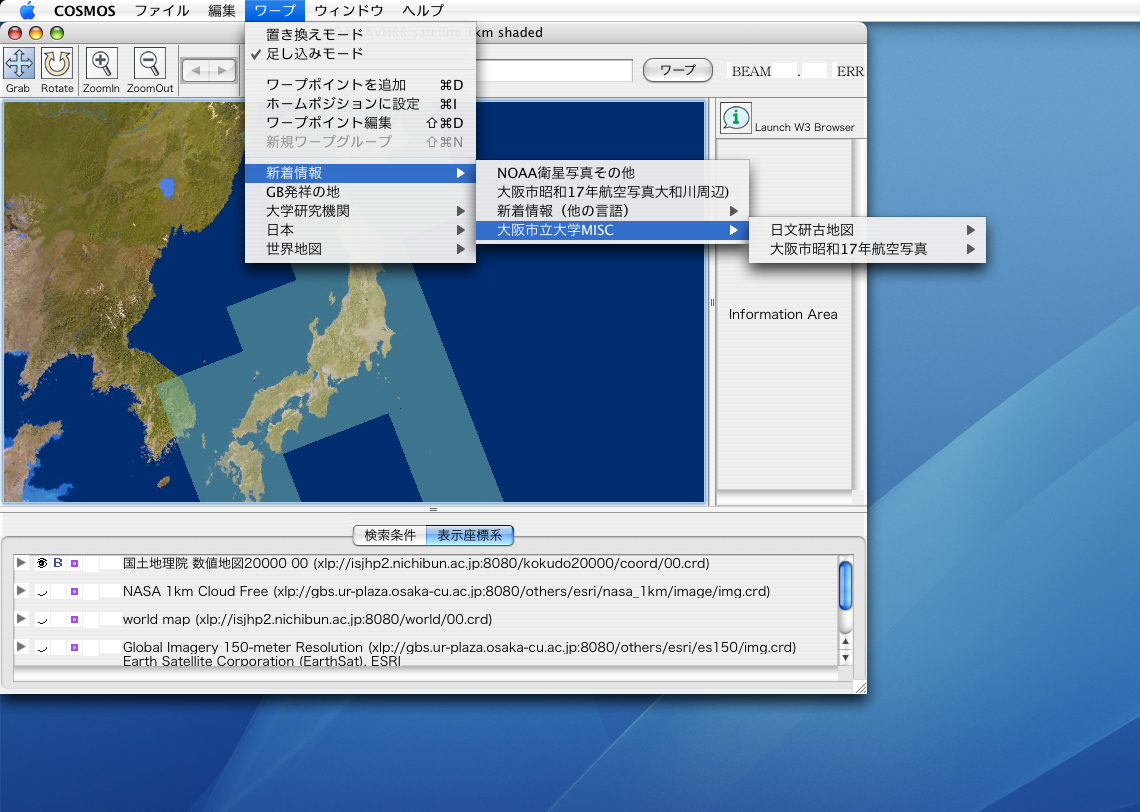
Task: Toggle visibility of Global Imagery 150-meter layer
Action: click(x=42, y=647)
